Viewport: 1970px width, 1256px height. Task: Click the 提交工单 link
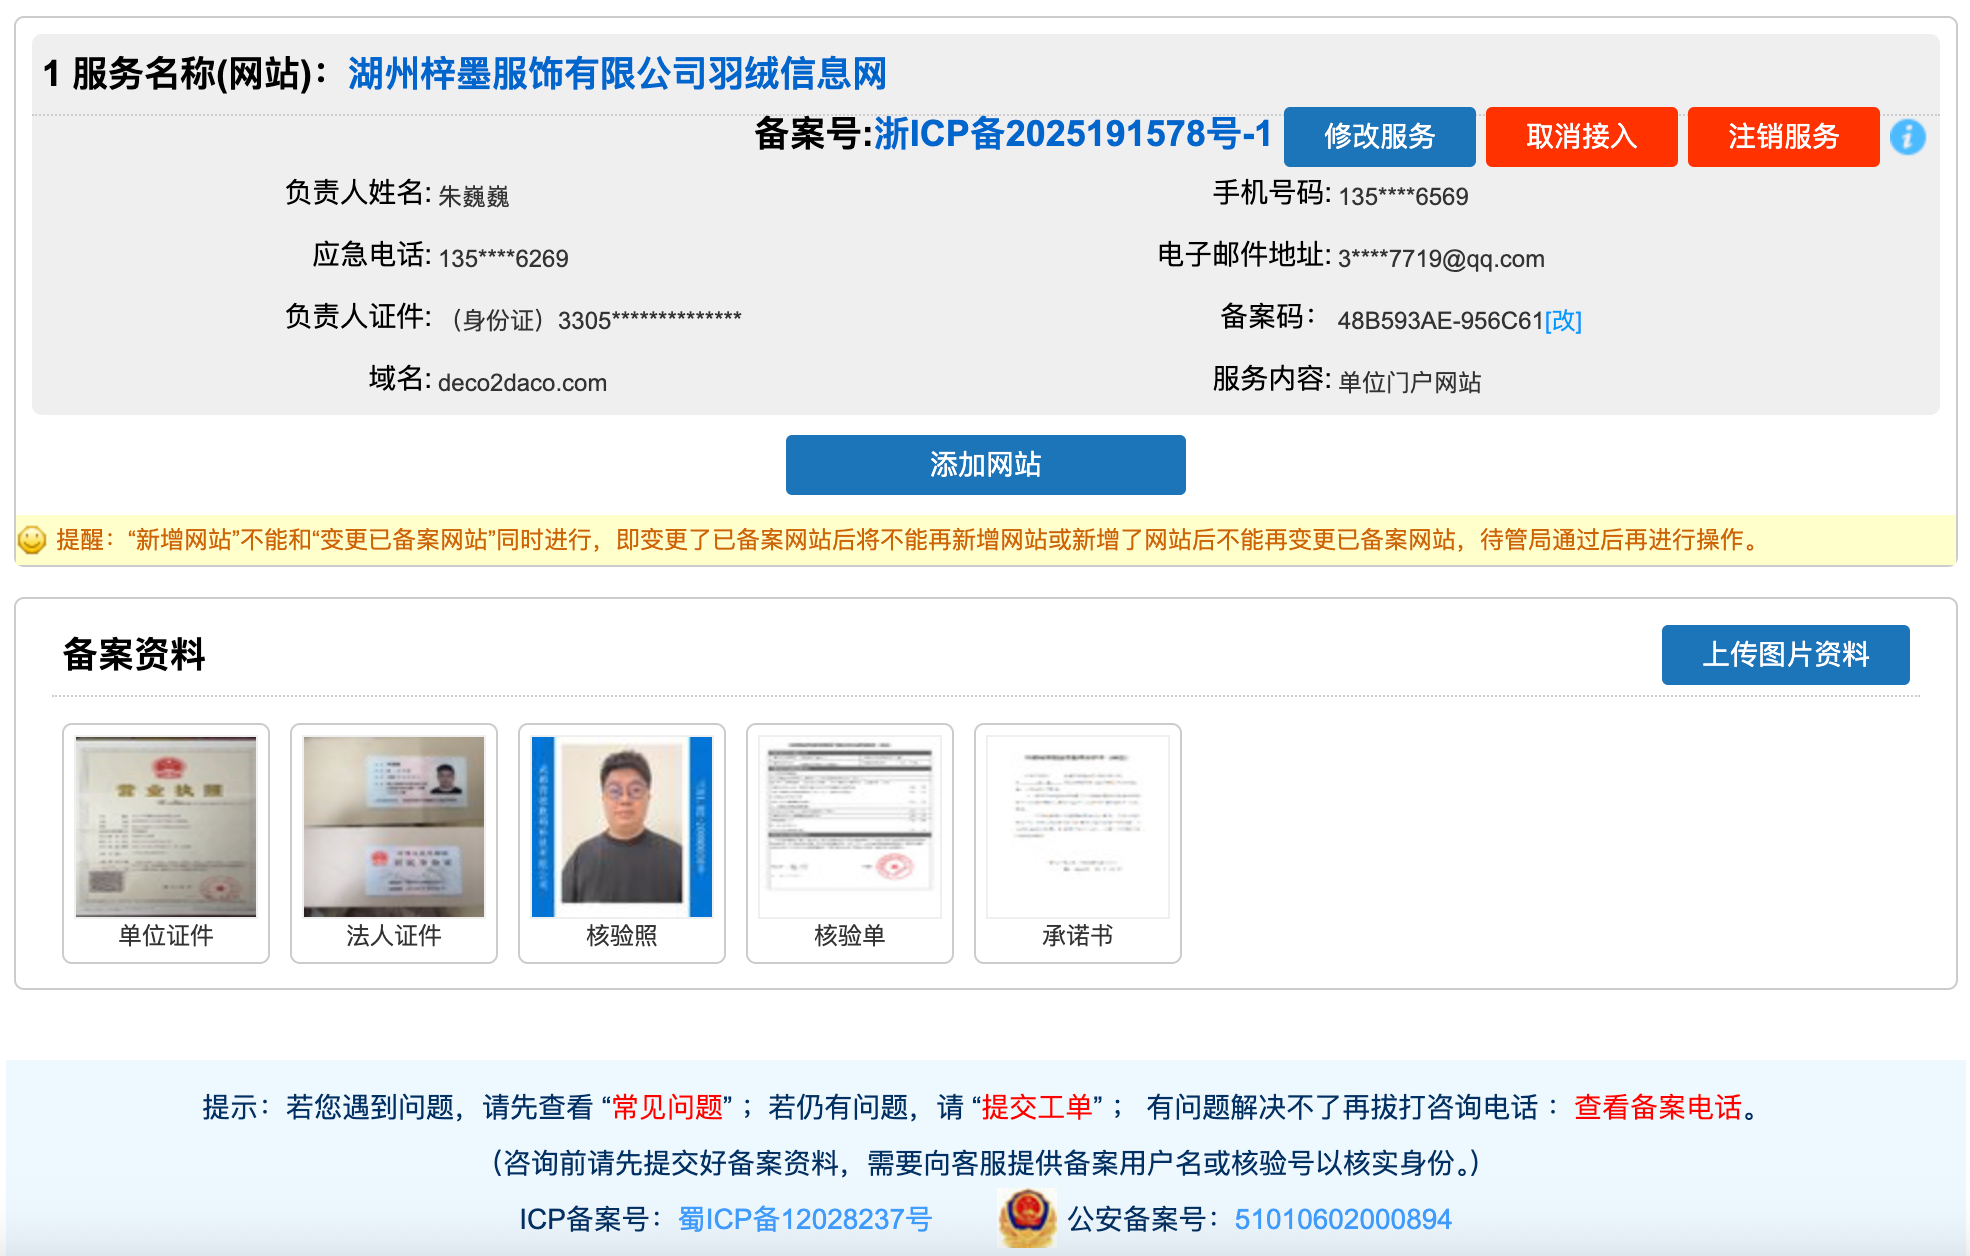(x=1037, y=1107)
